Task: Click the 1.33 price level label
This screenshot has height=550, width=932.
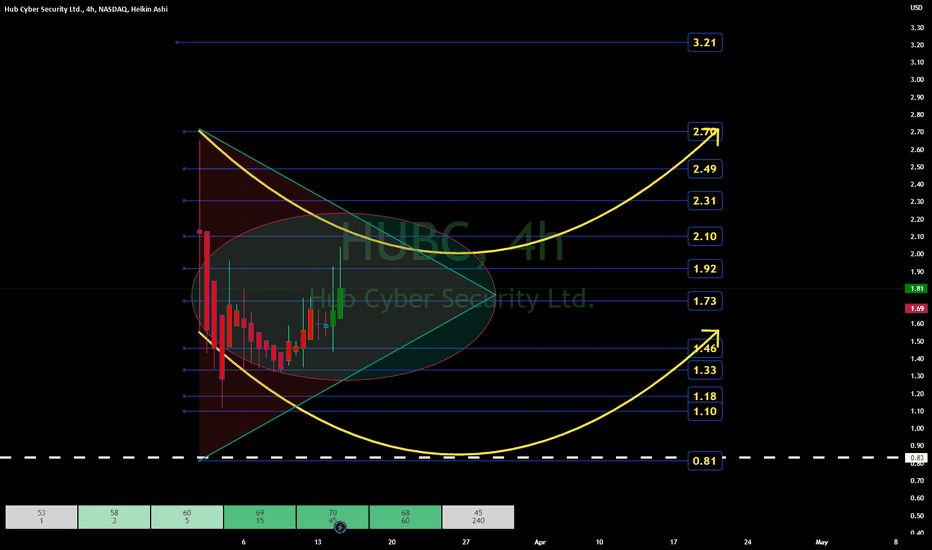Action: (705, 370)
